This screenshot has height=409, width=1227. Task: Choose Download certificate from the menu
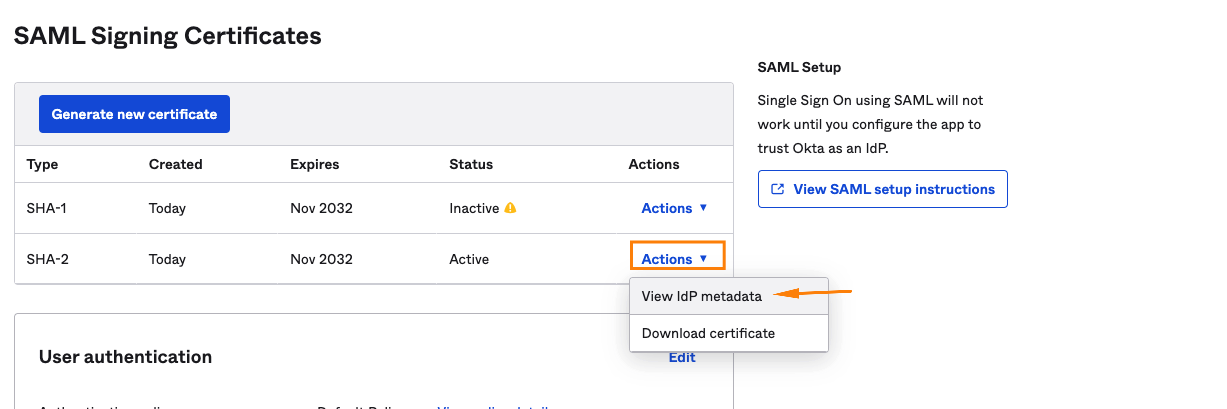point(708,333)
